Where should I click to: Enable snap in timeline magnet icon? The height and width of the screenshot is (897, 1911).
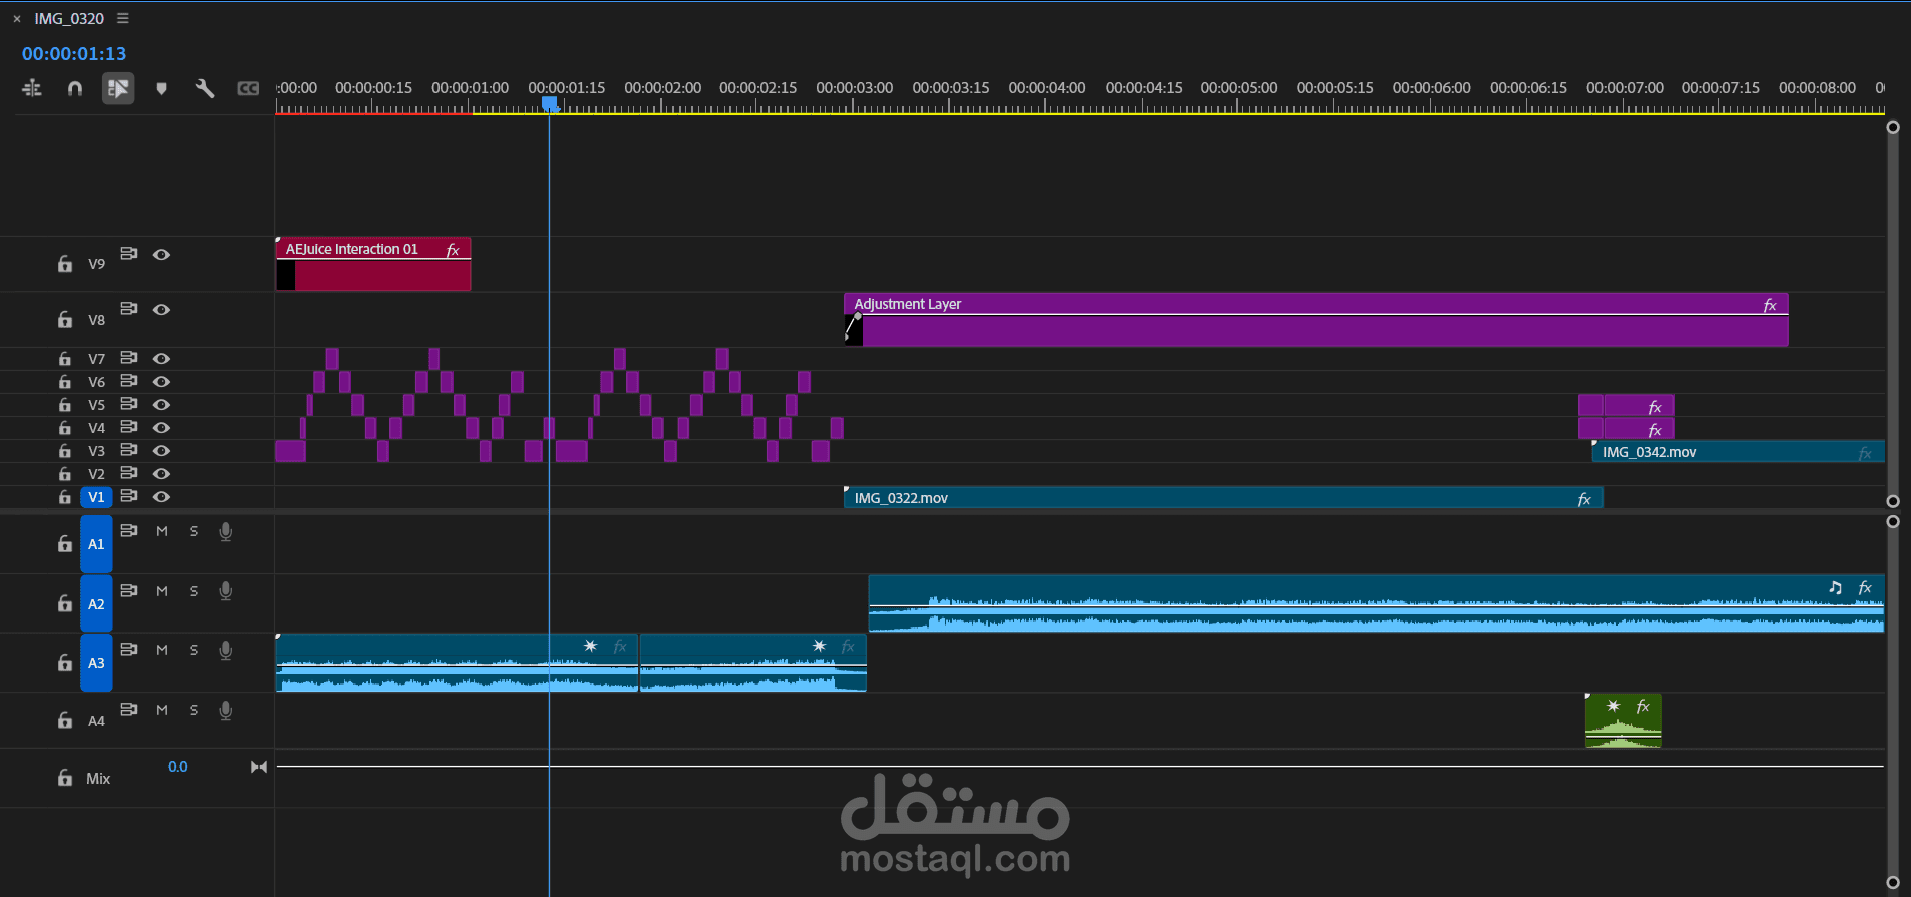74,88
